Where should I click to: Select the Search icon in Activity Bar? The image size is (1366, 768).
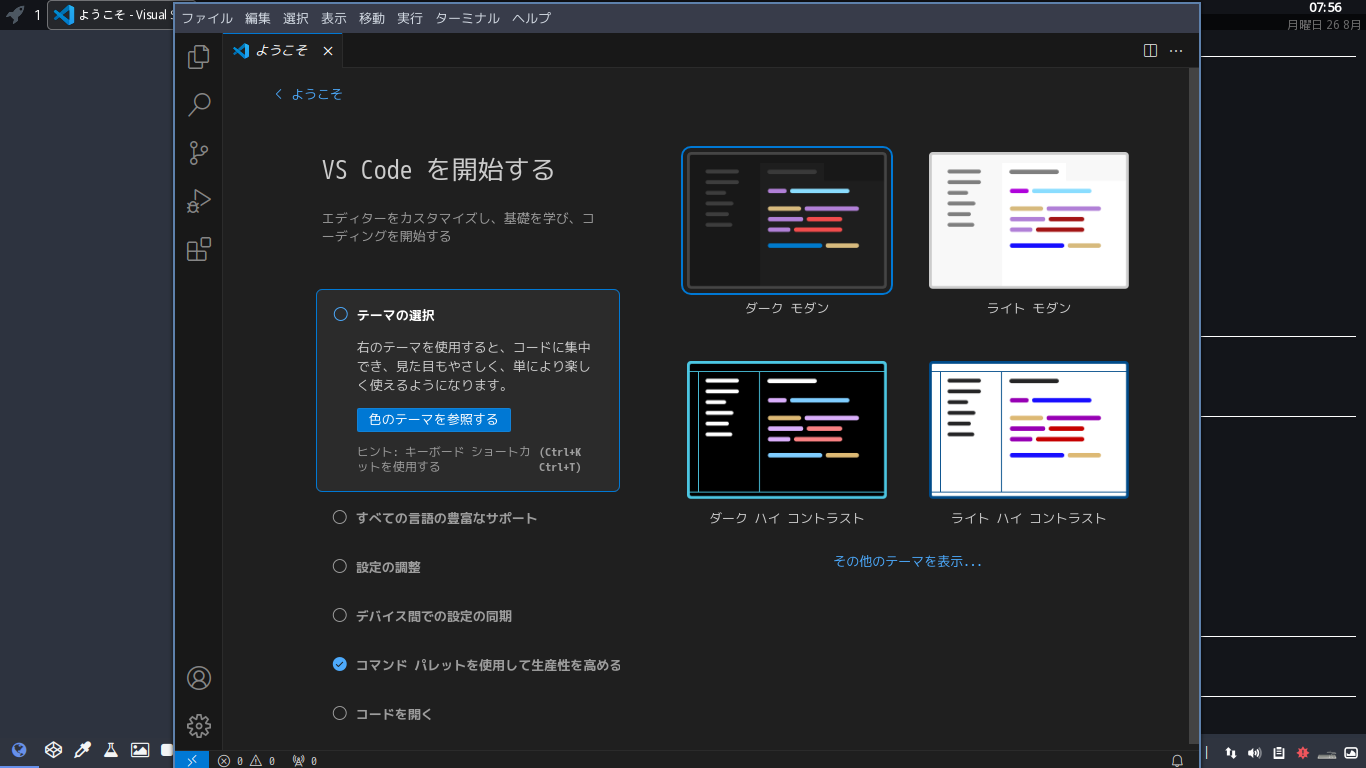pyautogui.click(x=197, y=105)
